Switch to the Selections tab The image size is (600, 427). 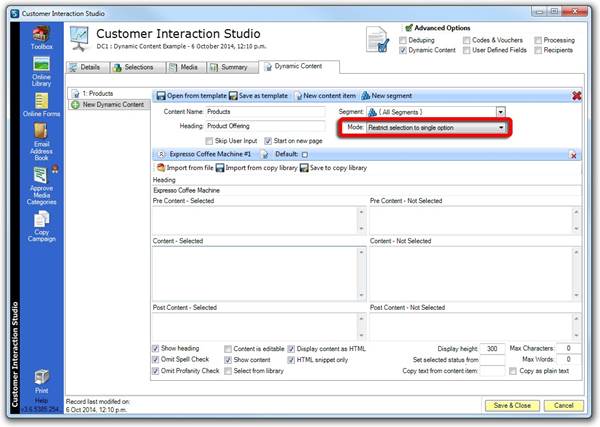coord(138,67)
